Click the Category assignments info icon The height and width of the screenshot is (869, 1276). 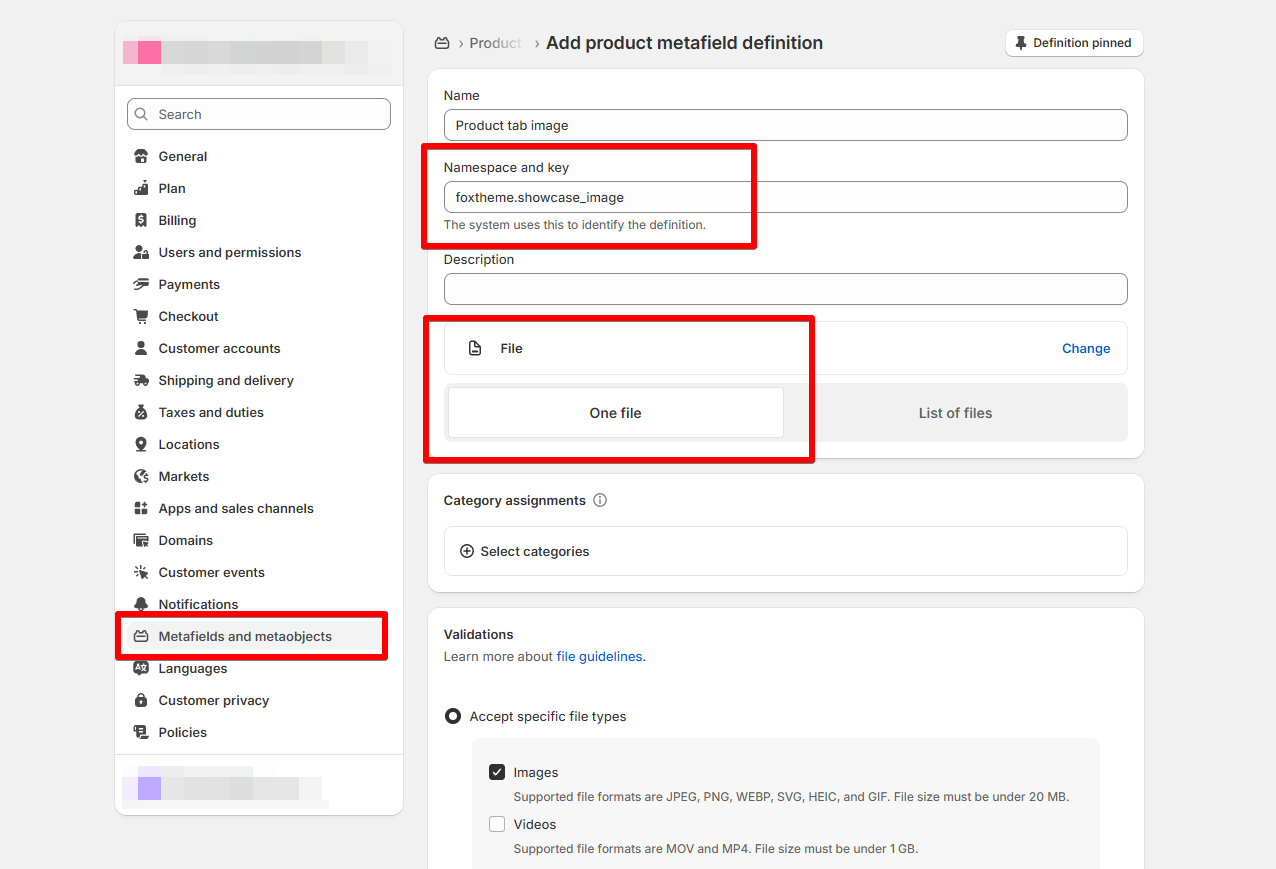tap(600, 501)
